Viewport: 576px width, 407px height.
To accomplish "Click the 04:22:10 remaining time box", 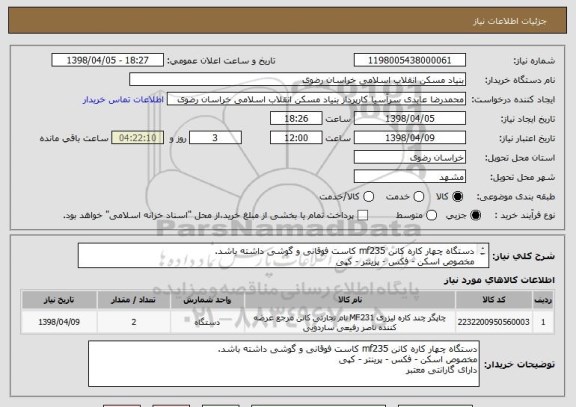I will tap(138, 138).
